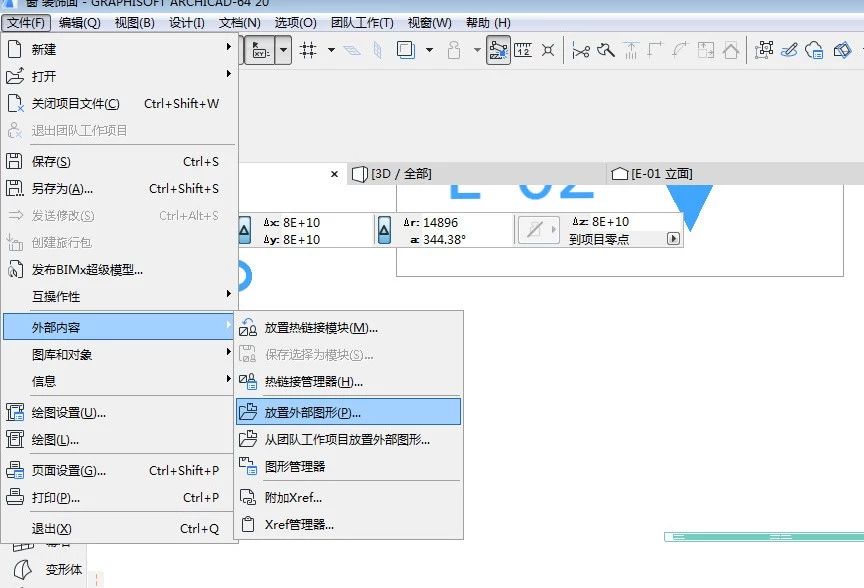This screenshot has width=864, height=588.
Task: Close the current tab with the x button
Action: [x=334, y=174]
